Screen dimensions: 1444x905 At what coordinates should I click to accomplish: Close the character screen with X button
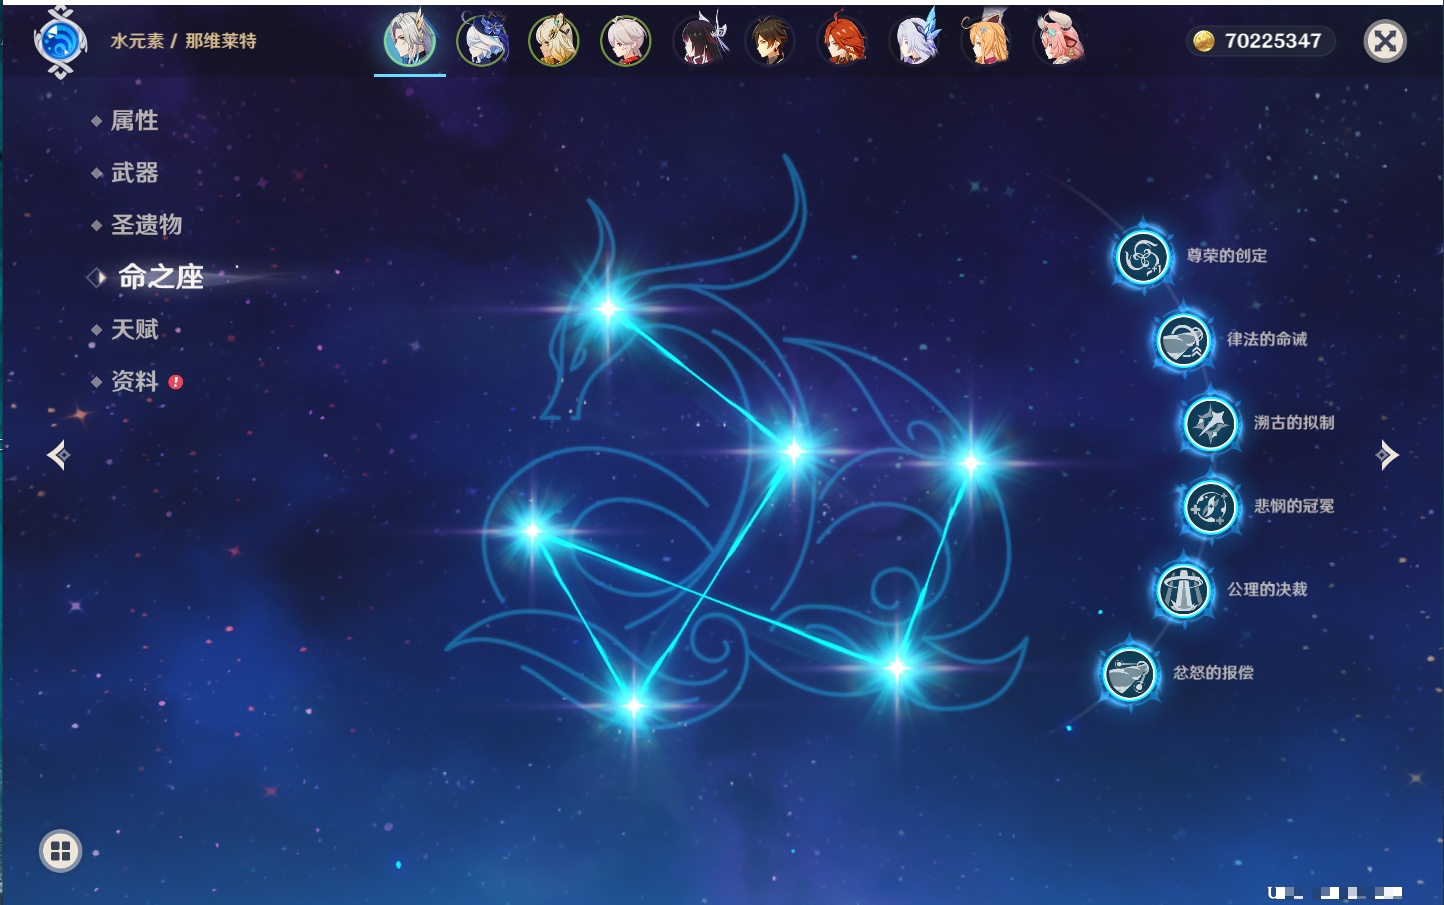[x=1385, y=41]
